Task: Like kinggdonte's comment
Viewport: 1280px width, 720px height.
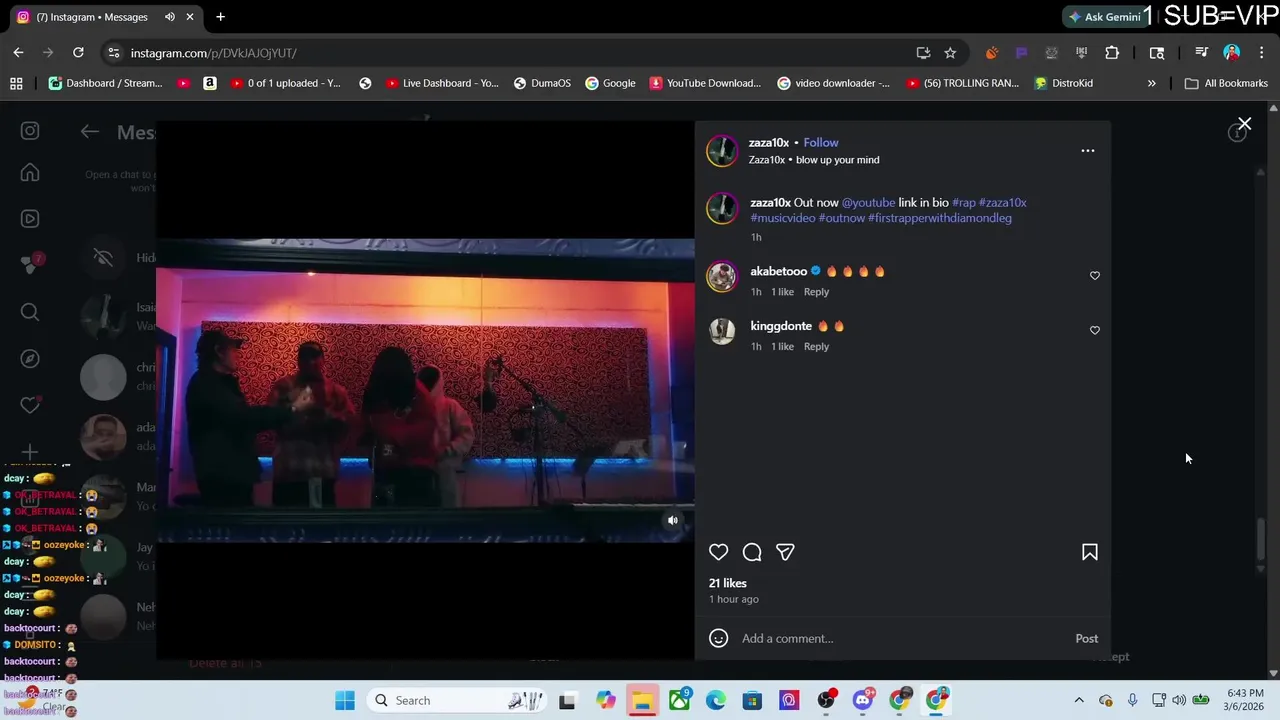Action: click(x=1095, y=331)
